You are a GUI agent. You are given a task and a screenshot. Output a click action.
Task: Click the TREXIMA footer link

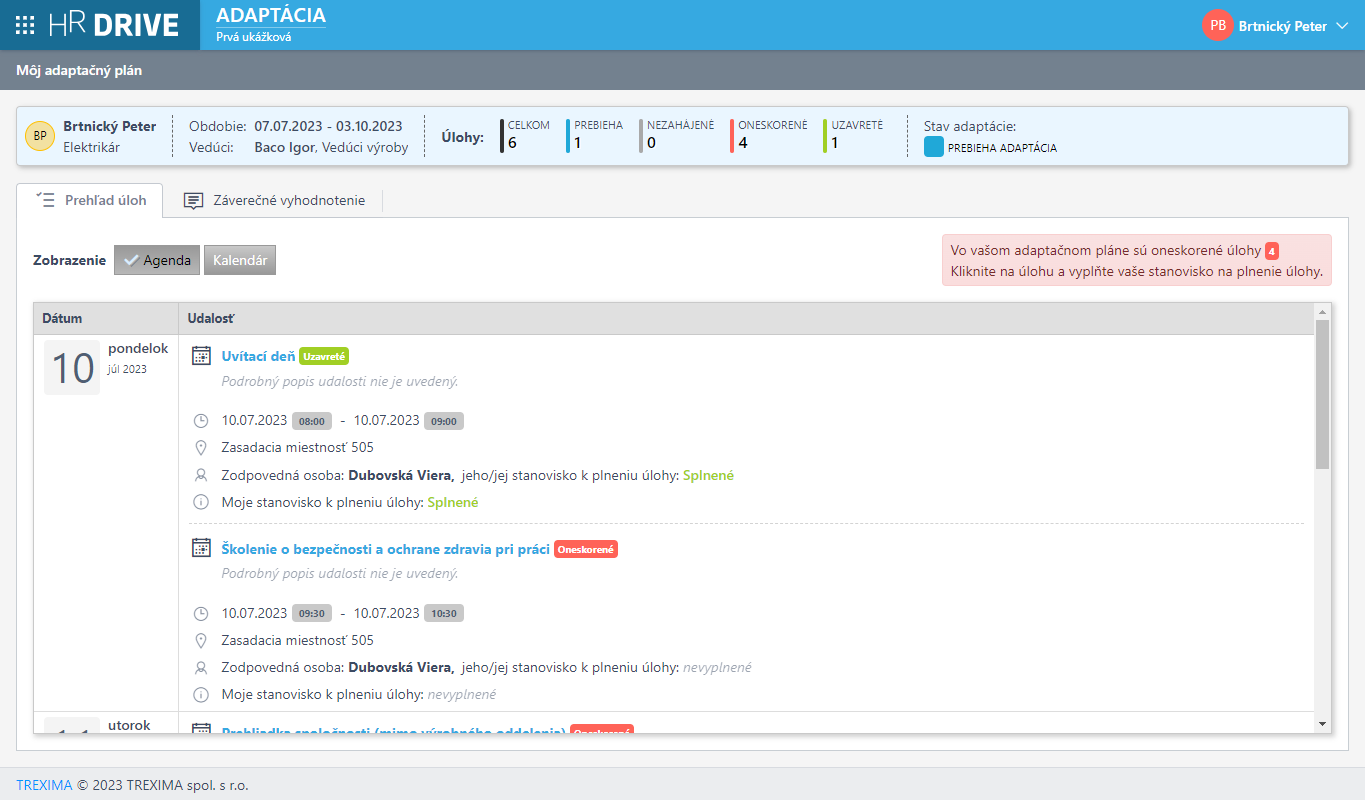[x=44, y=785]
